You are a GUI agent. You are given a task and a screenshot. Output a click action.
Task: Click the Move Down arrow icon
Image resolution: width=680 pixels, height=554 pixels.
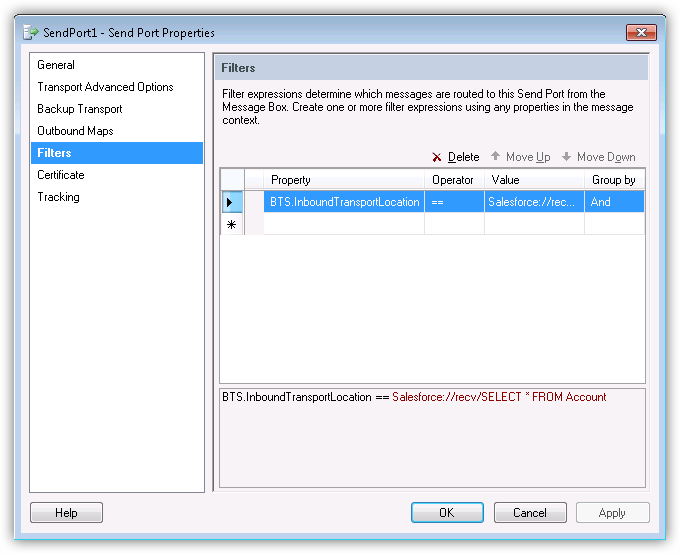[566, 157]
